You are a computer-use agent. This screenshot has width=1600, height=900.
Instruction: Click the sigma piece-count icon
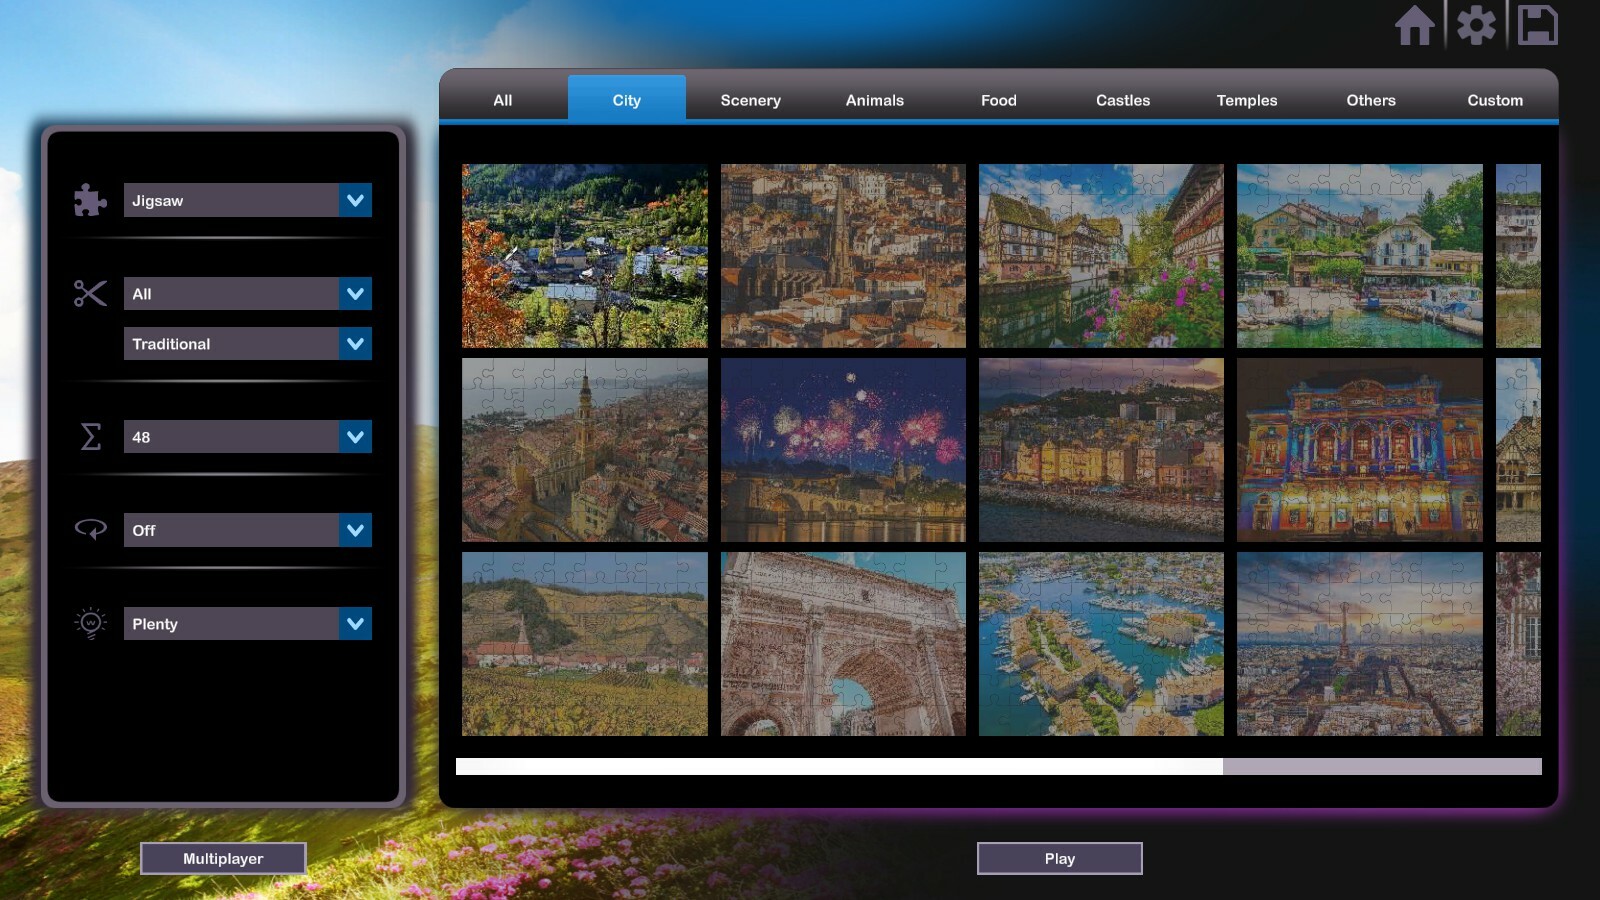click(x=89, y=436)
